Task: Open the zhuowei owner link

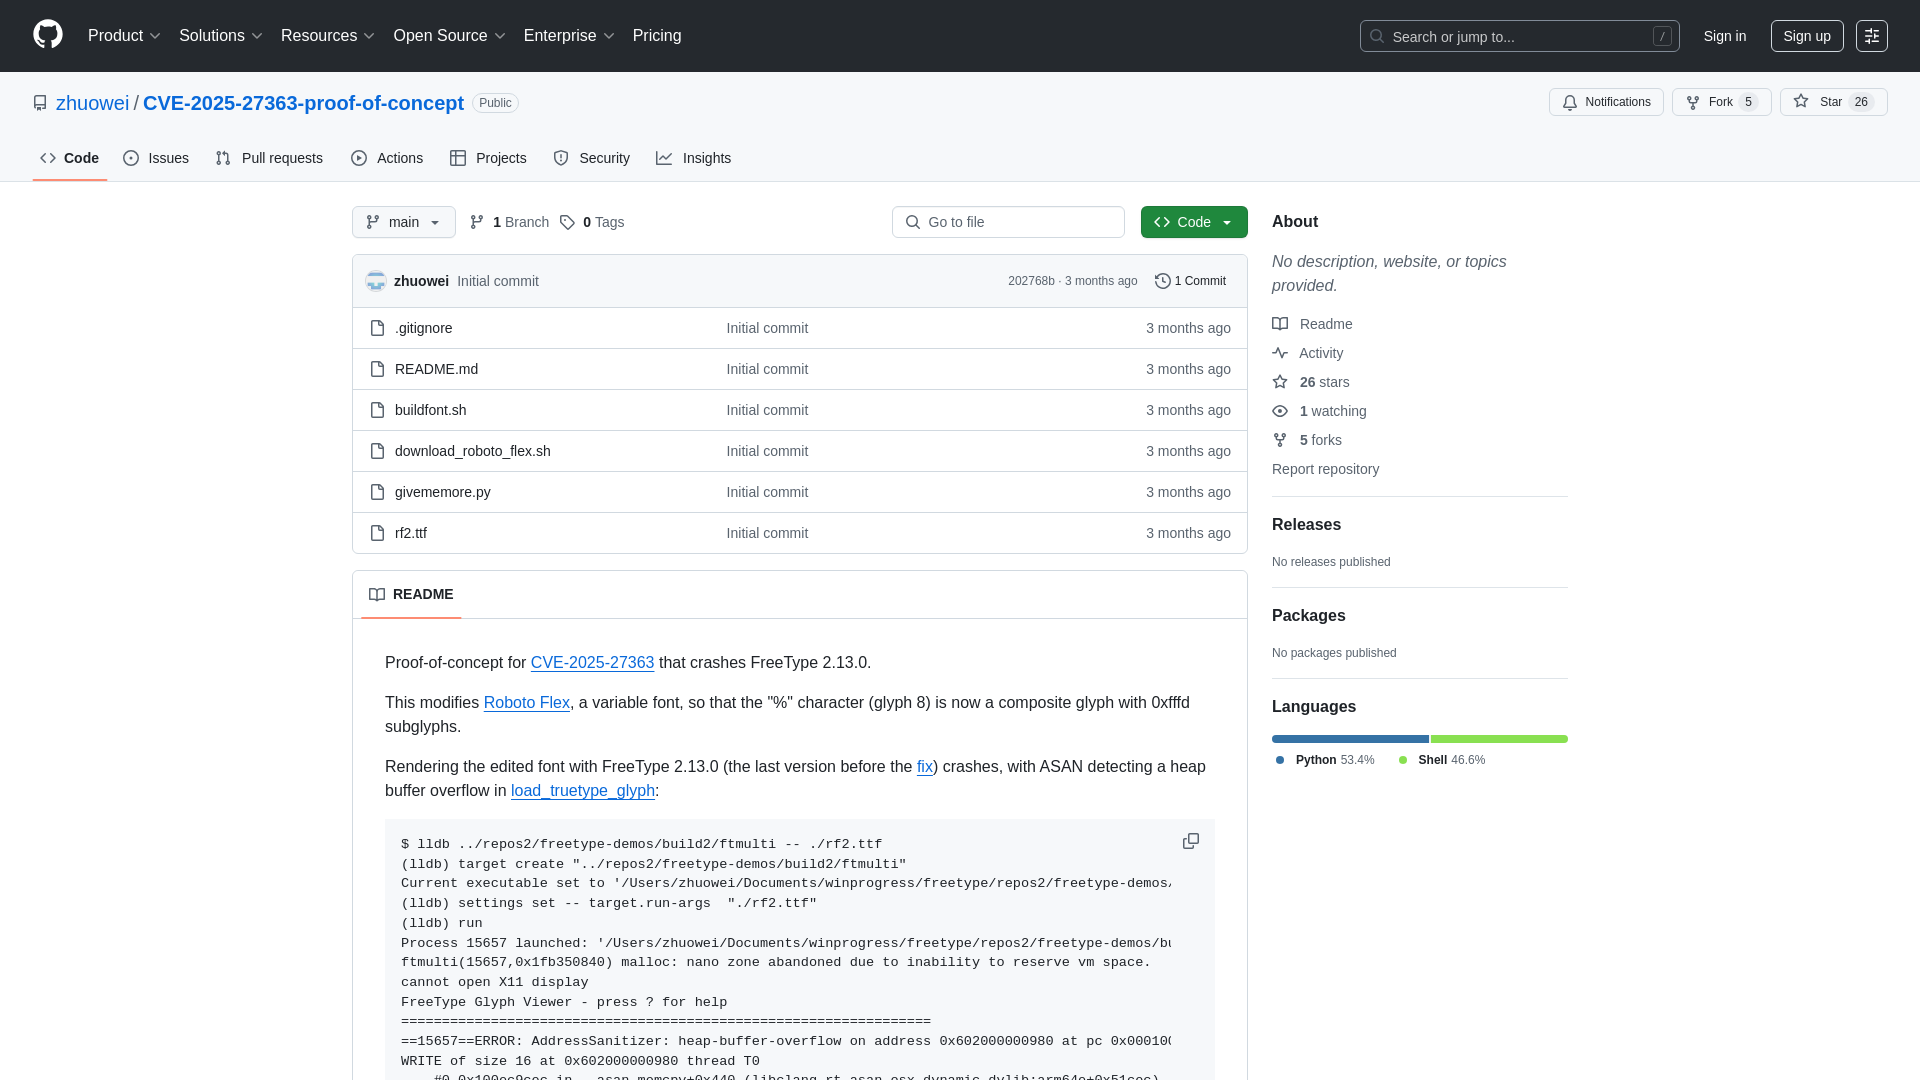Action: click(92, 103)
